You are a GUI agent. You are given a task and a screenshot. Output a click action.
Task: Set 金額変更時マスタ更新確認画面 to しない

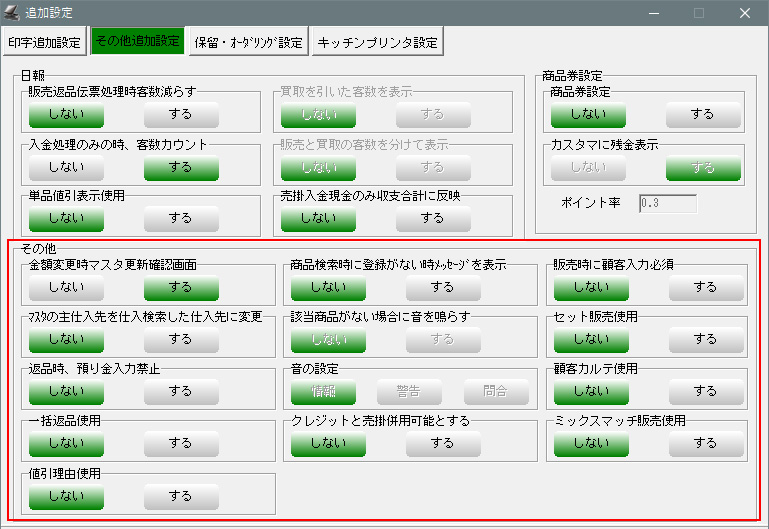click(x=66, y=288)
